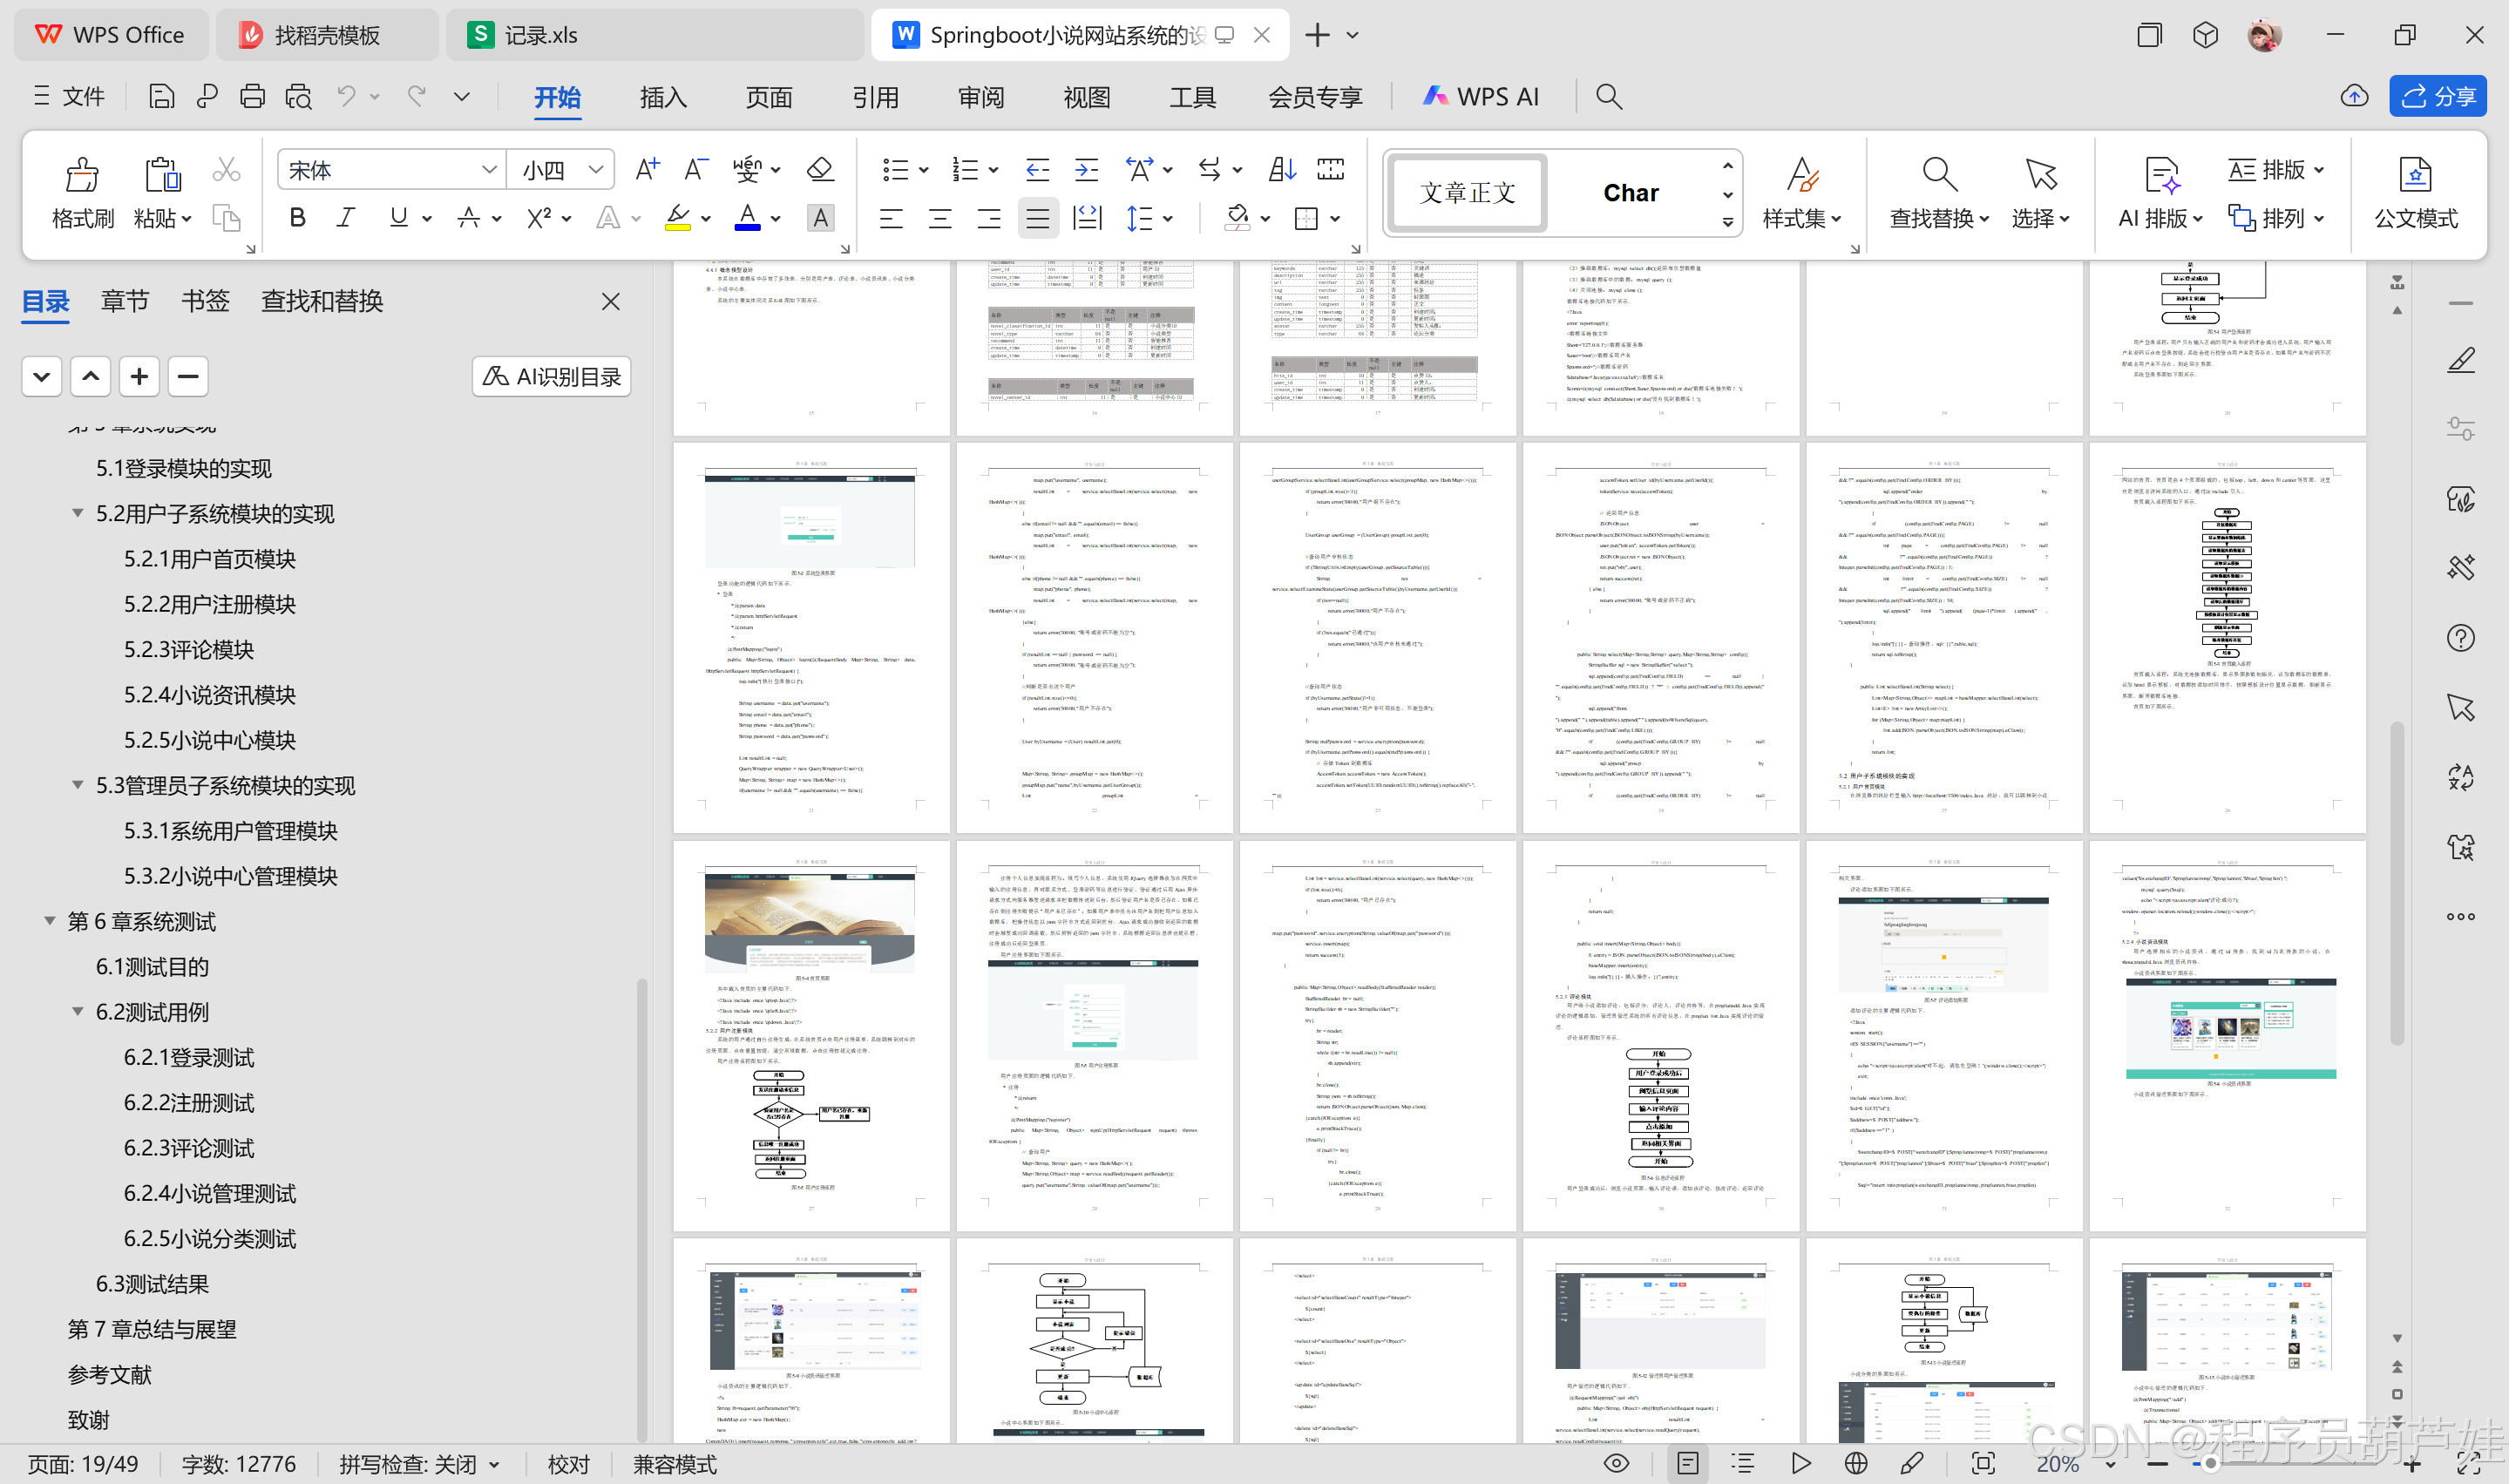Switch to the 插入 ribbon tab
The height and width of the screenshot is (1484, 2509).
(x=662, y=97)
